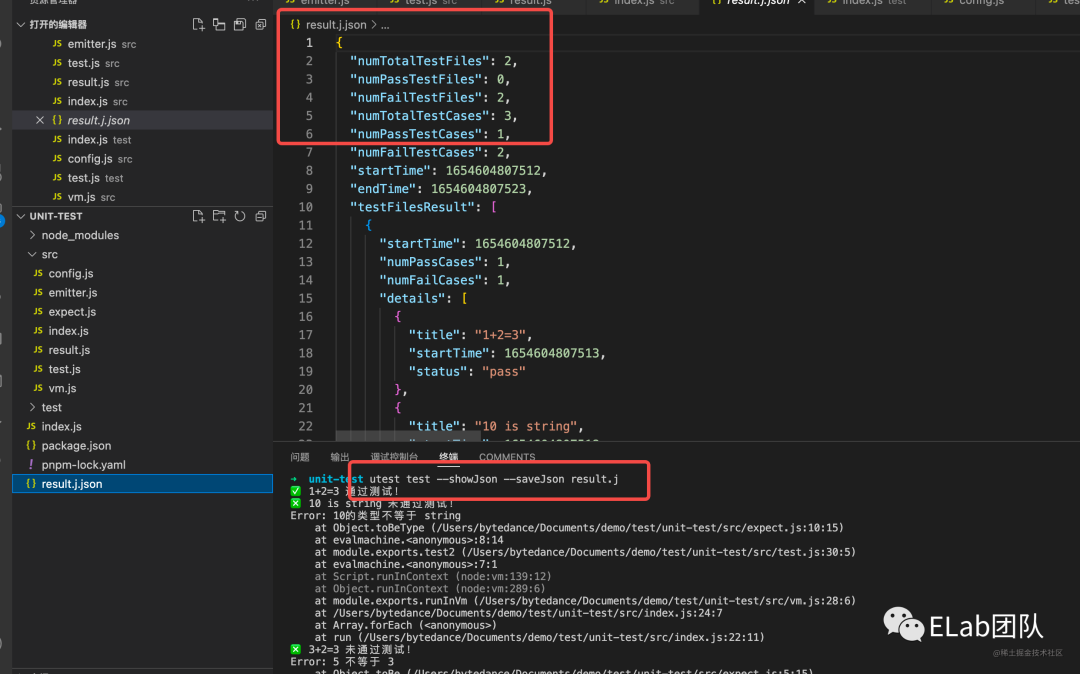The width and height of the screenshot is (1080, 674).
Task: Close all editors icon in 打开的编辑器 header
Action: (260, 25)
